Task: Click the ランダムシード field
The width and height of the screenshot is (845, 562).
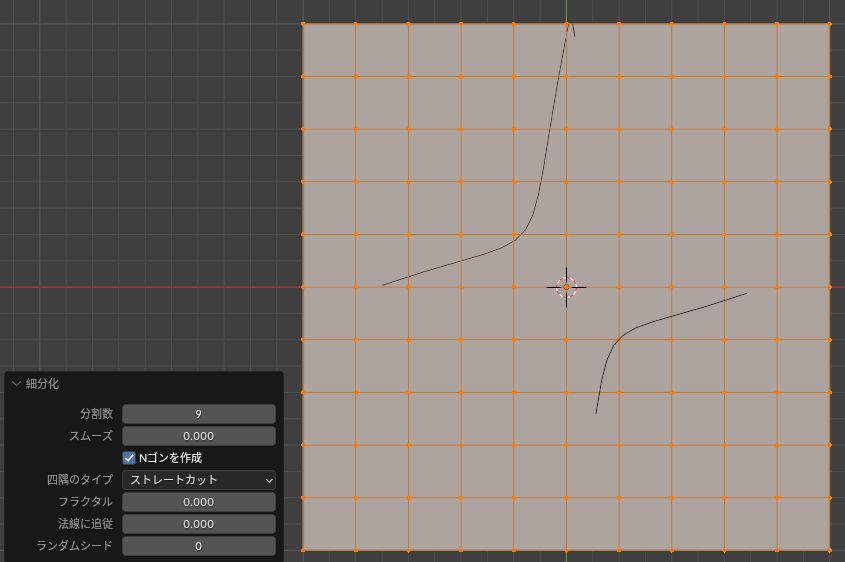Action: (199, 546)
